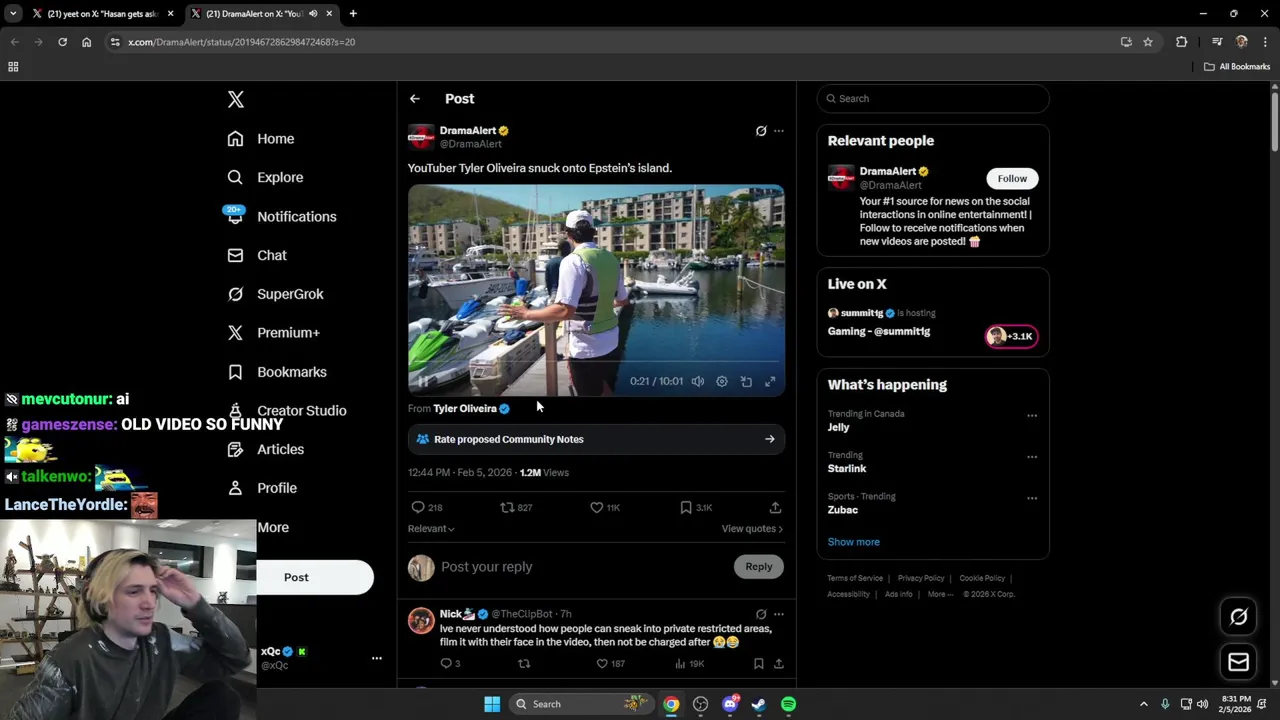
Task: Open Spotify from taskbar
Action: [788, 704]
